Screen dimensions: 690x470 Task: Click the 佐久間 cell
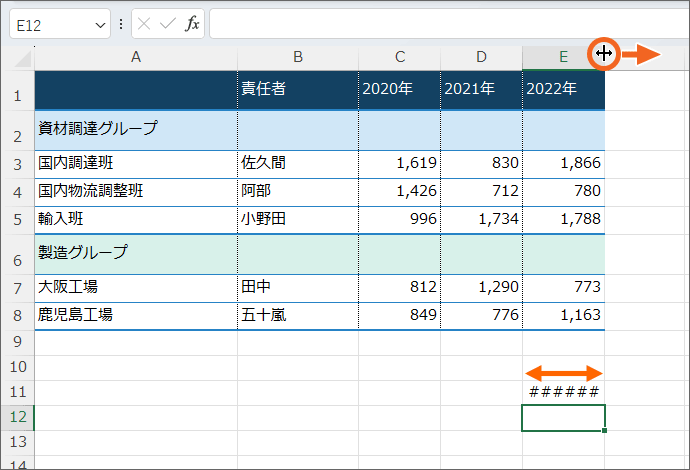[x=298, y=165]
